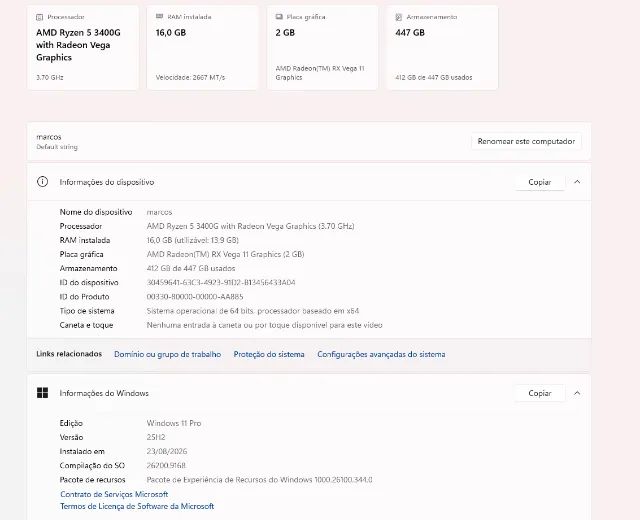The width and height of the screenshot is (640, 520).
Task: Select product ID value 00330-80000-00000-AA885
Action: pyautogui.click(x=195, y=297)
